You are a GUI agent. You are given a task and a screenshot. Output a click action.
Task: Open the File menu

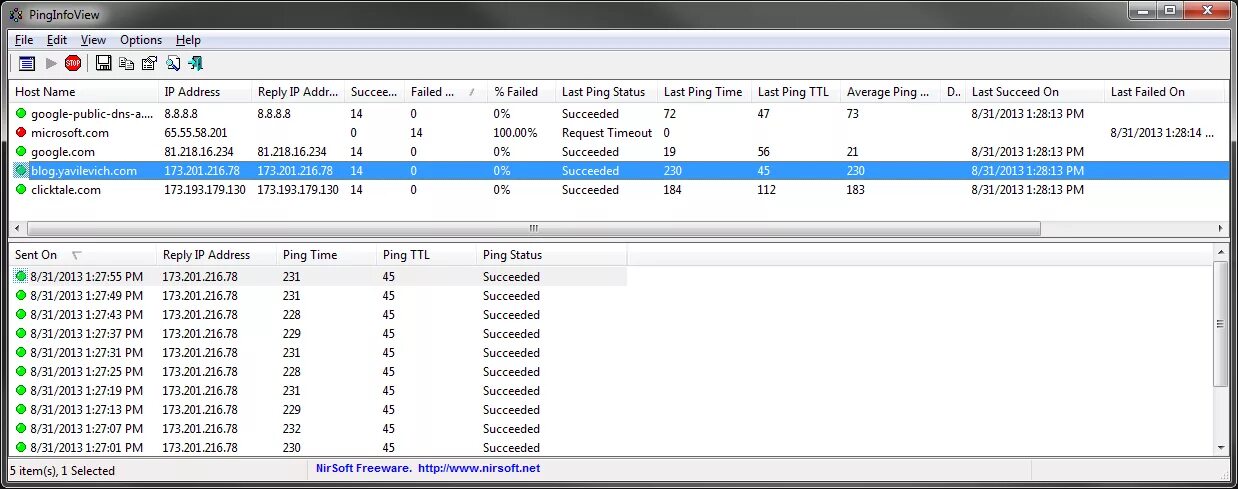24,40
